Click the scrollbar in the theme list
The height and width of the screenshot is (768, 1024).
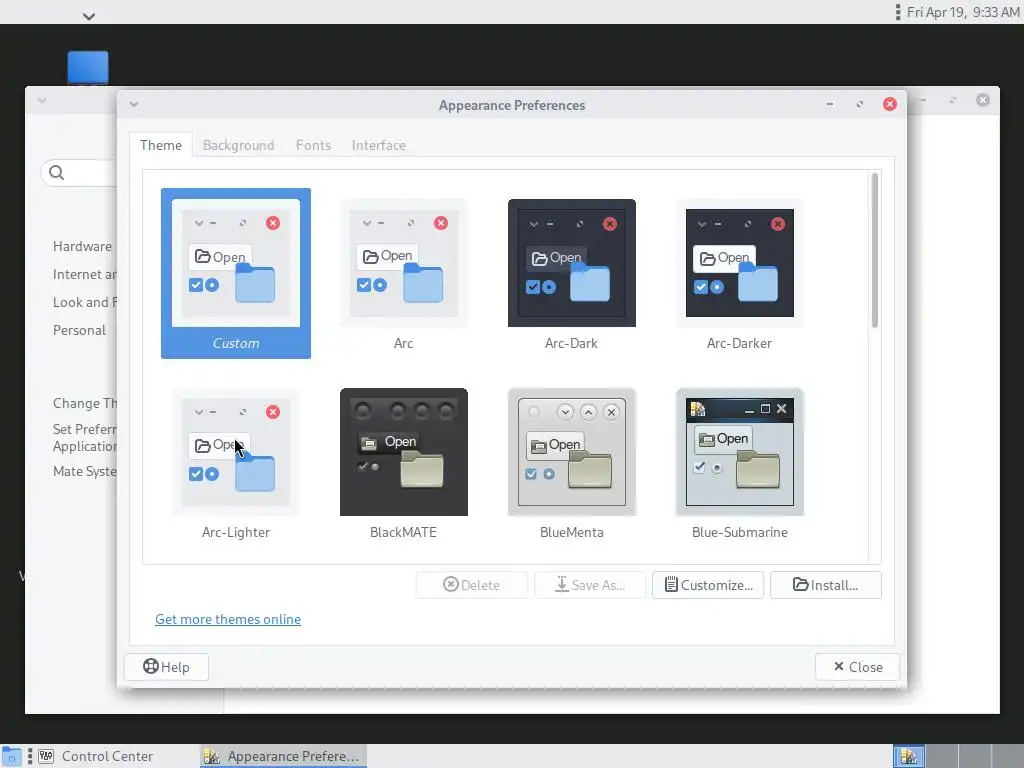[875, 251]
